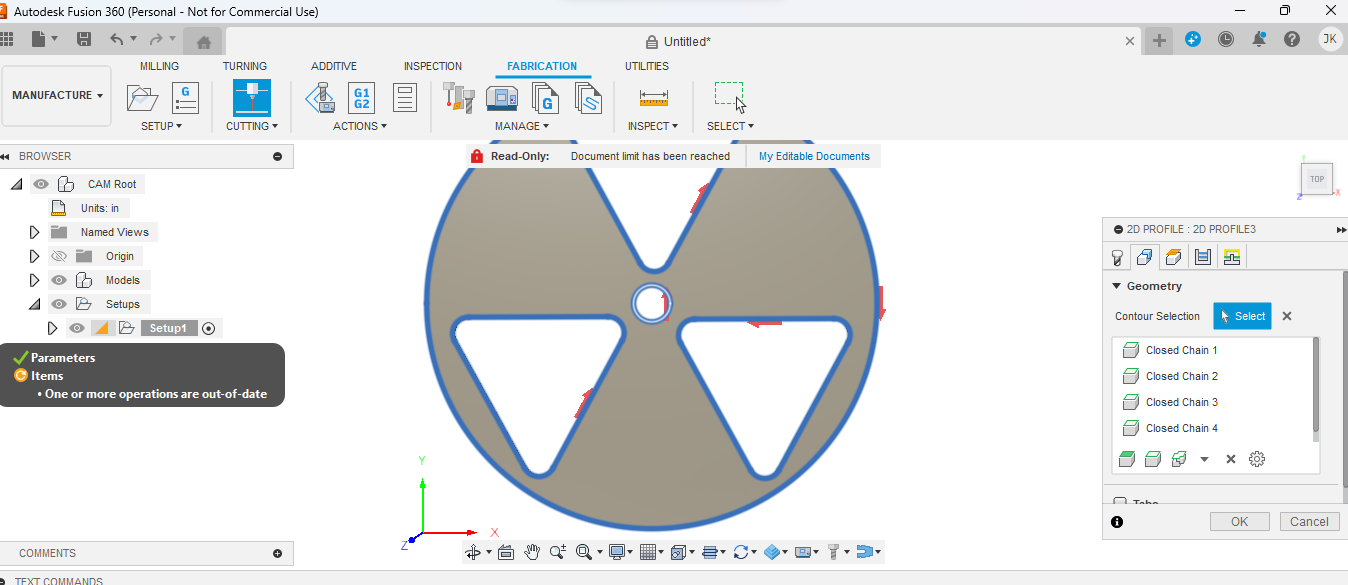Expand the CUTTING dropdown menu
Image resolution: width=1348 pixels, height=585 pixels.
(252, 126)
